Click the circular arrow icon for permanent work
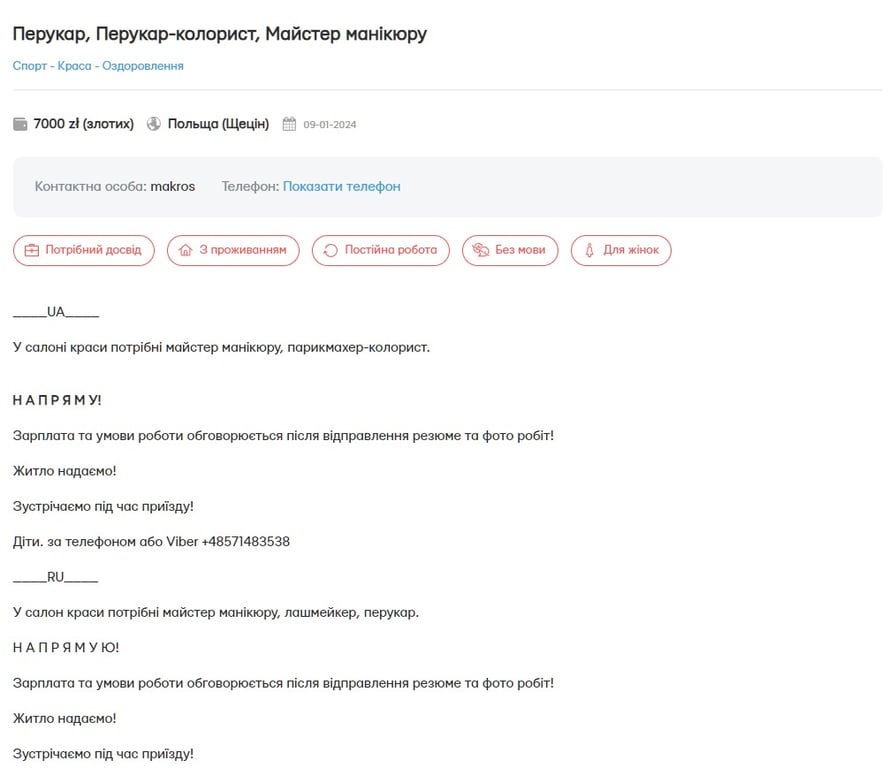 pos(331,250)
